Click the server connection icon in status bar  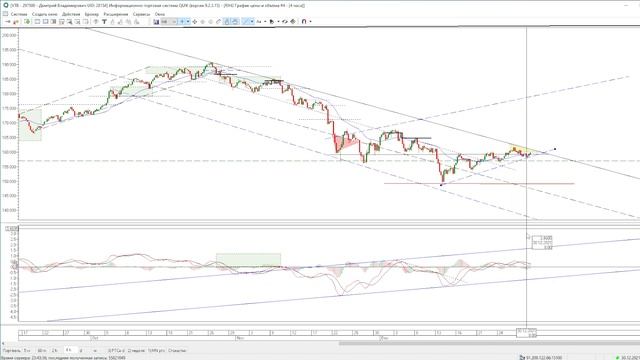tap(522, 358)
